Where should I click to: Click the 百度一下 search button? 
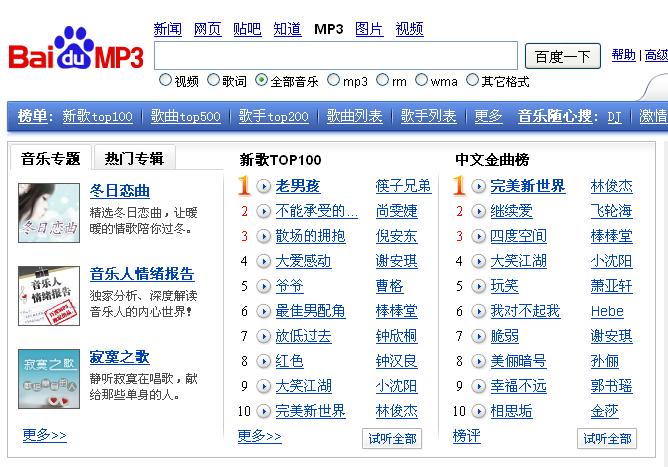click(563, 56)
